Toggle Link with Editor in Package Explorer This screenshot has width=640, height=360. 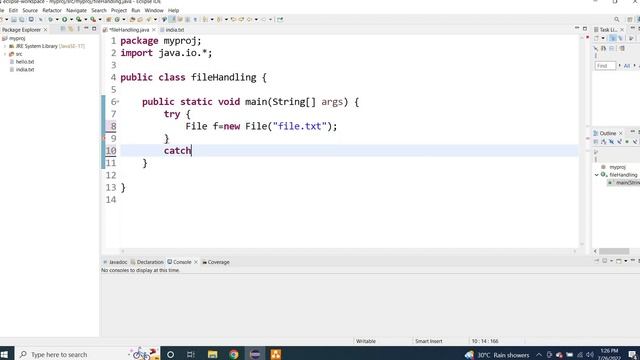coord(70,29)
